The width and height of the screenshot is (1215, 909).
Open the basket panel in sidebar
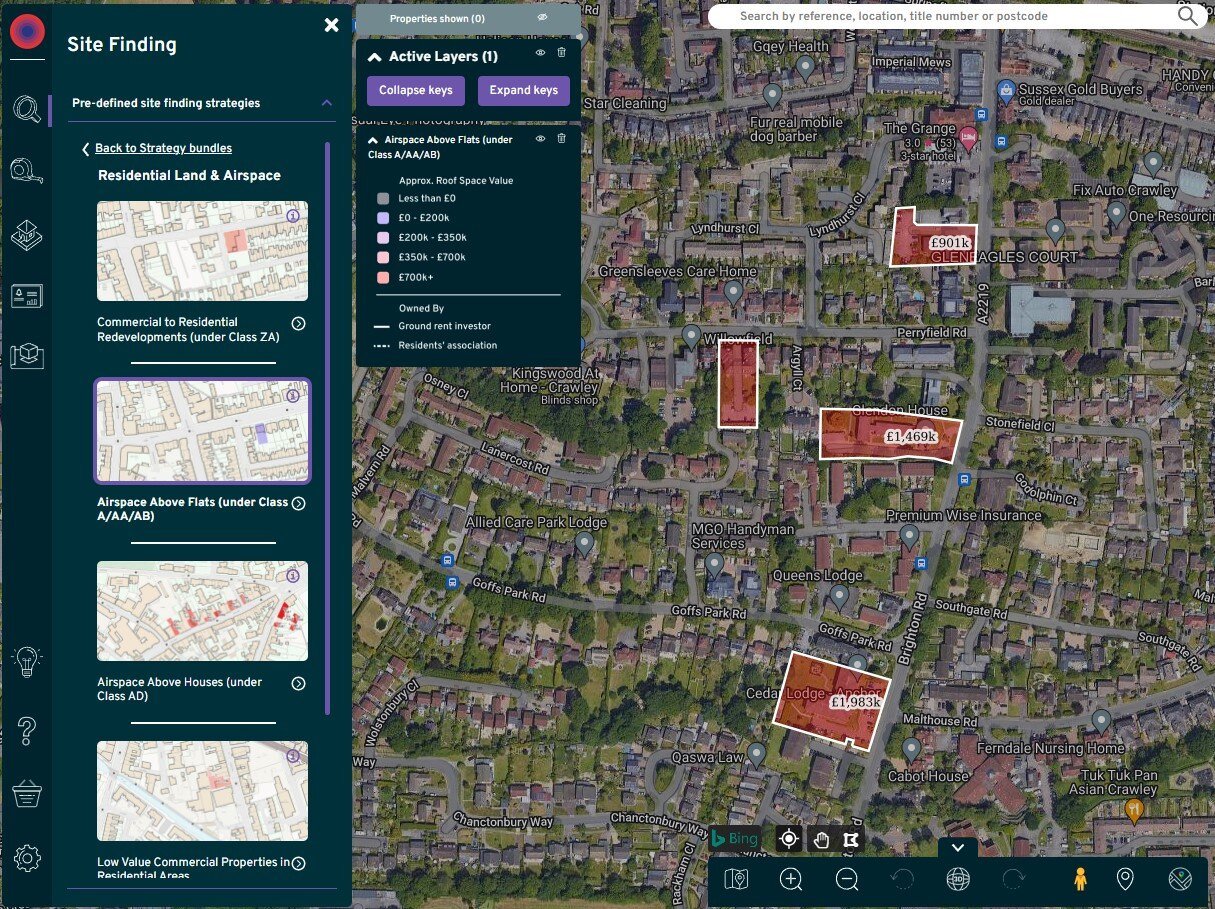click(x=27, y=792)
